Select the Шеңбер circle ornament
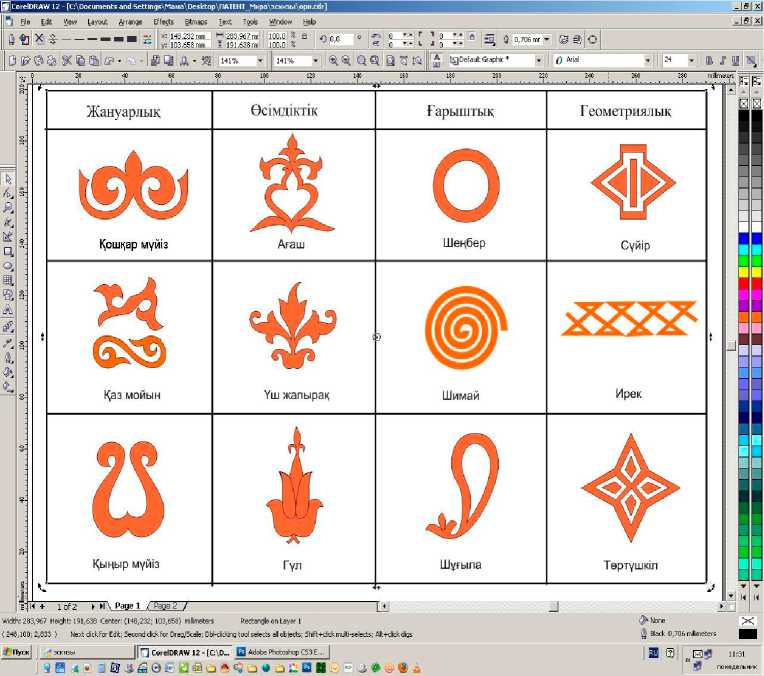Screen dimensions: 764x676 [x=466, y=186]
